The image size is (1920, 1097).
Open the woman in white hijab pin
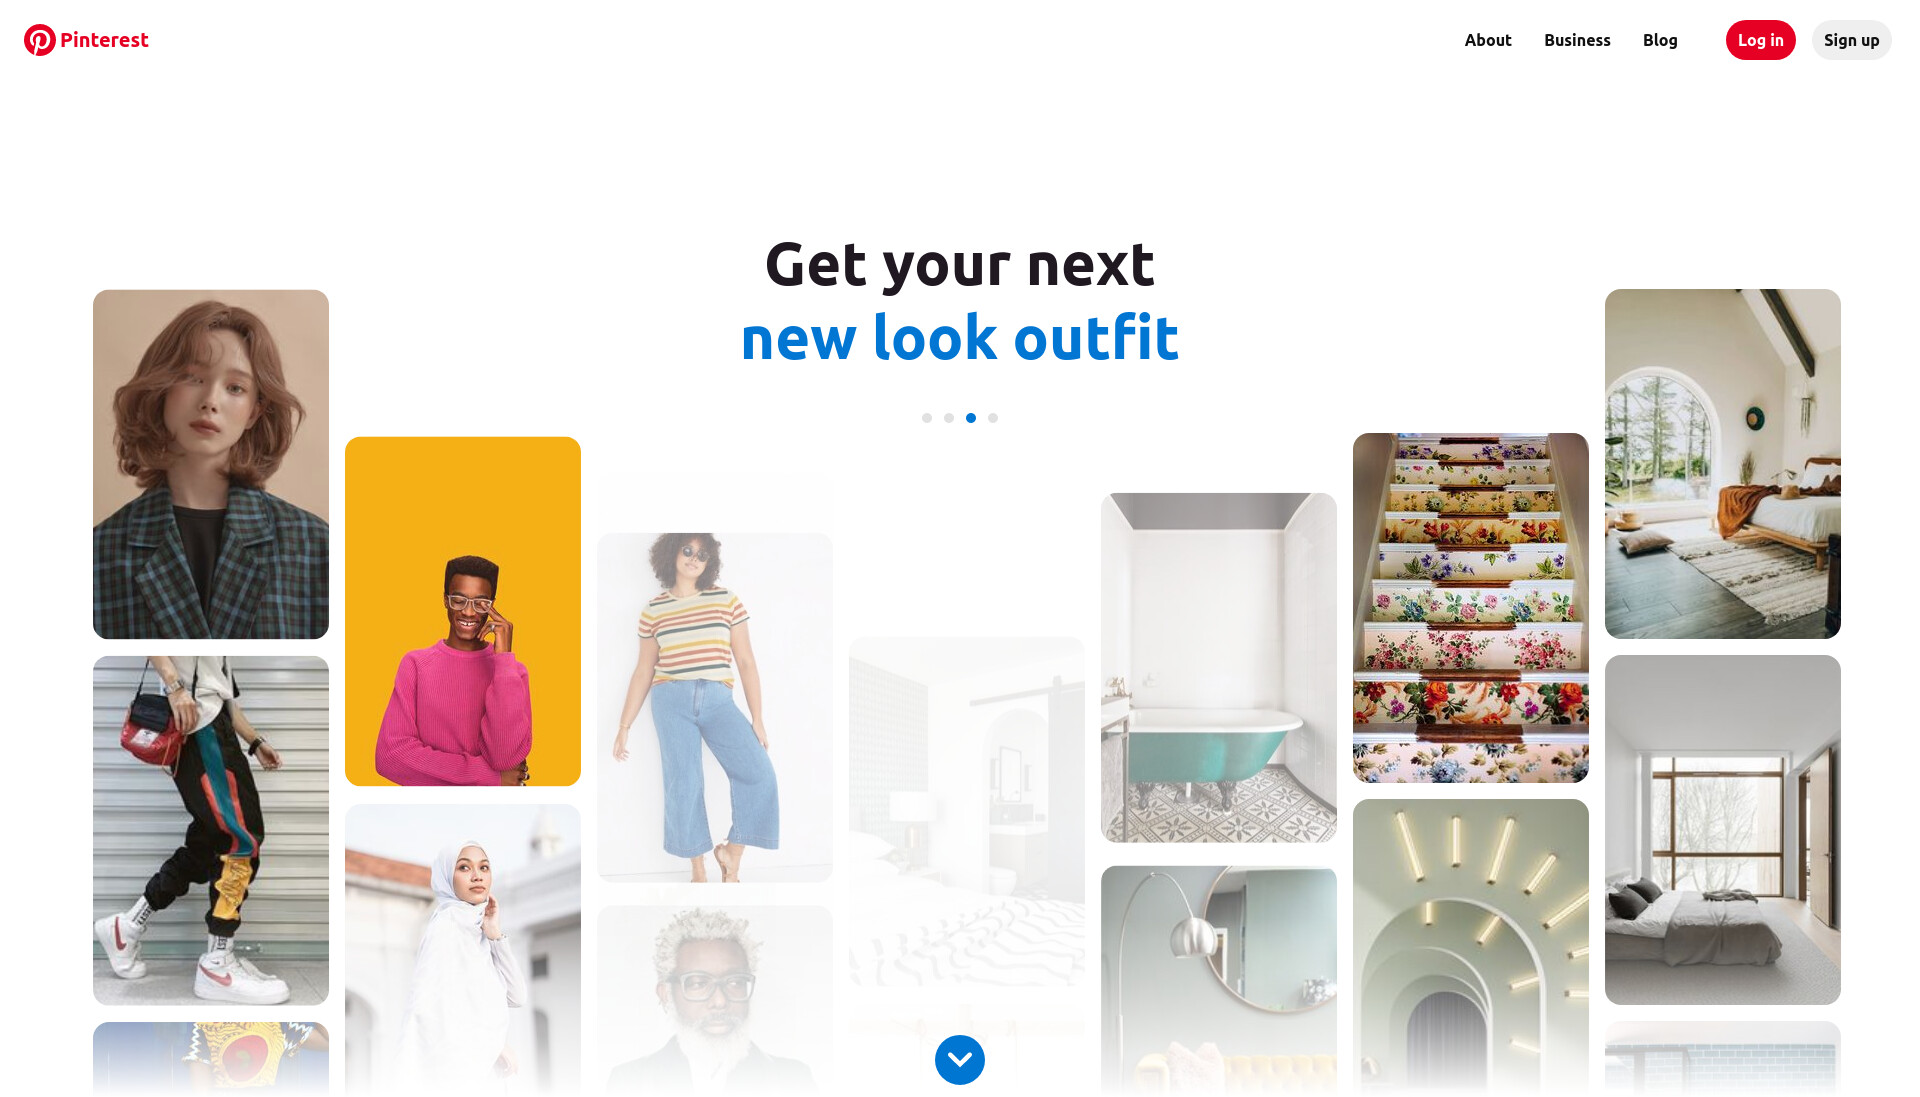click(x=463, y=950)
